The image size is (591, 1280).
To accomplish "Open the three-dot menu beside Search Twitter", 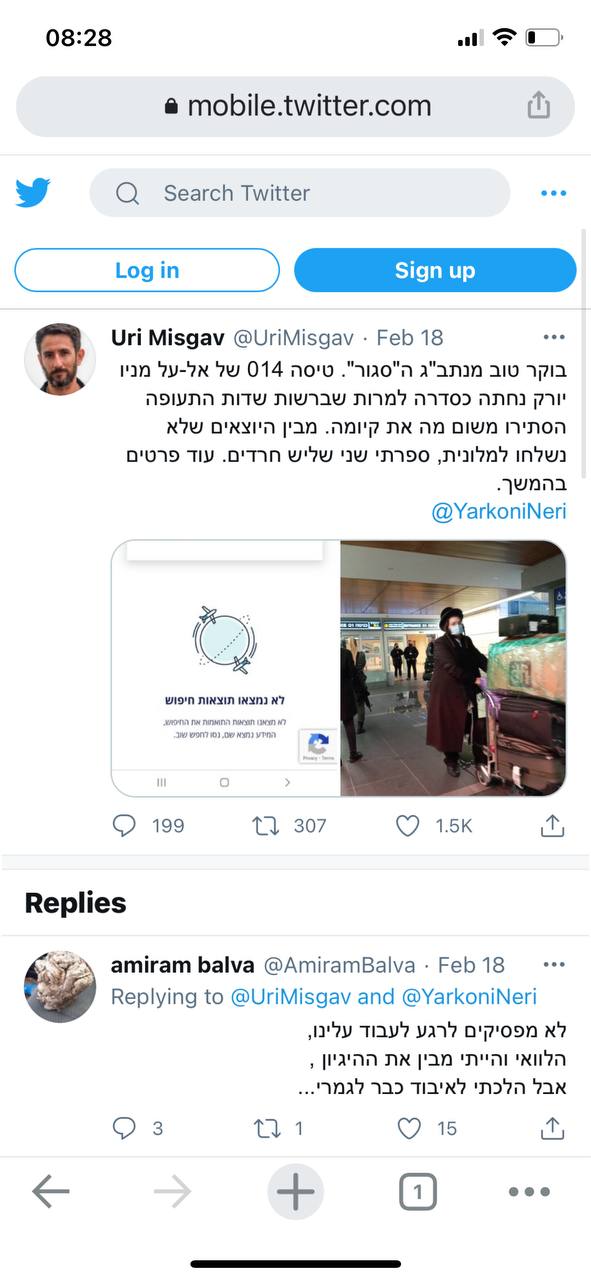I will click(x=553, y=193).
